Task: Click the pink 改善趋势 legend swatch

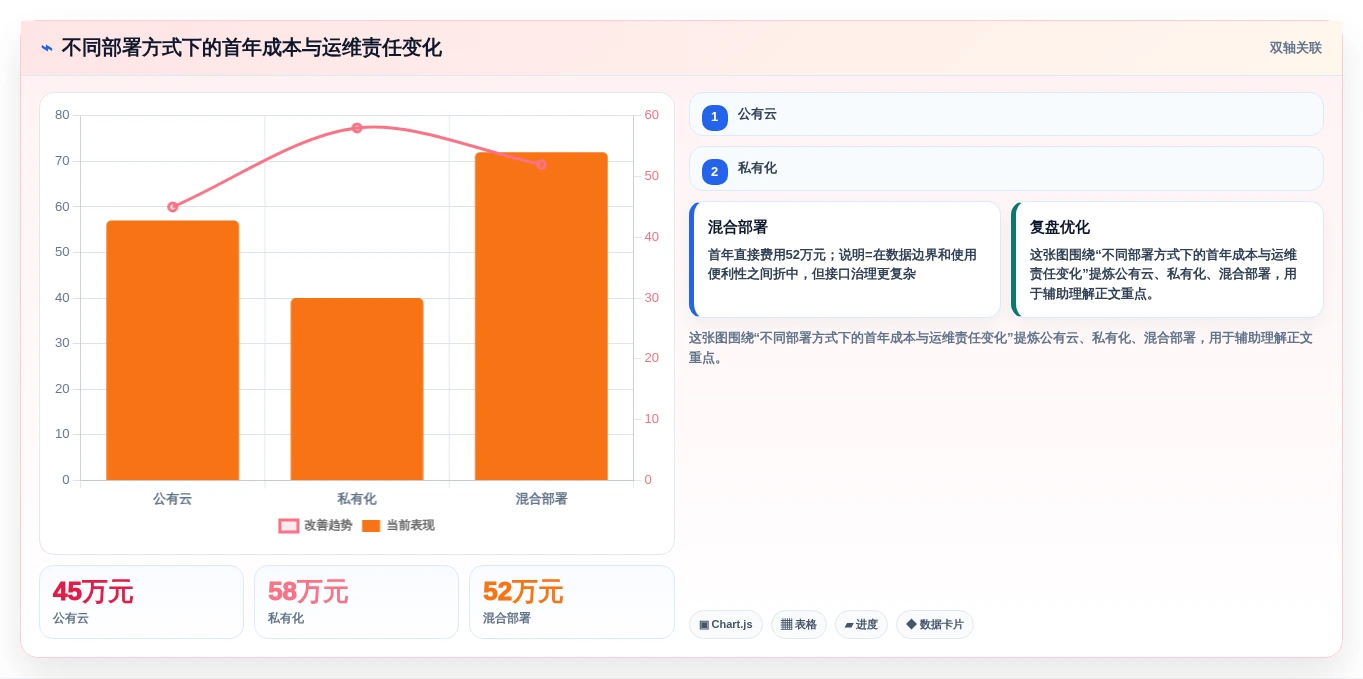Action: coord(289,526)
